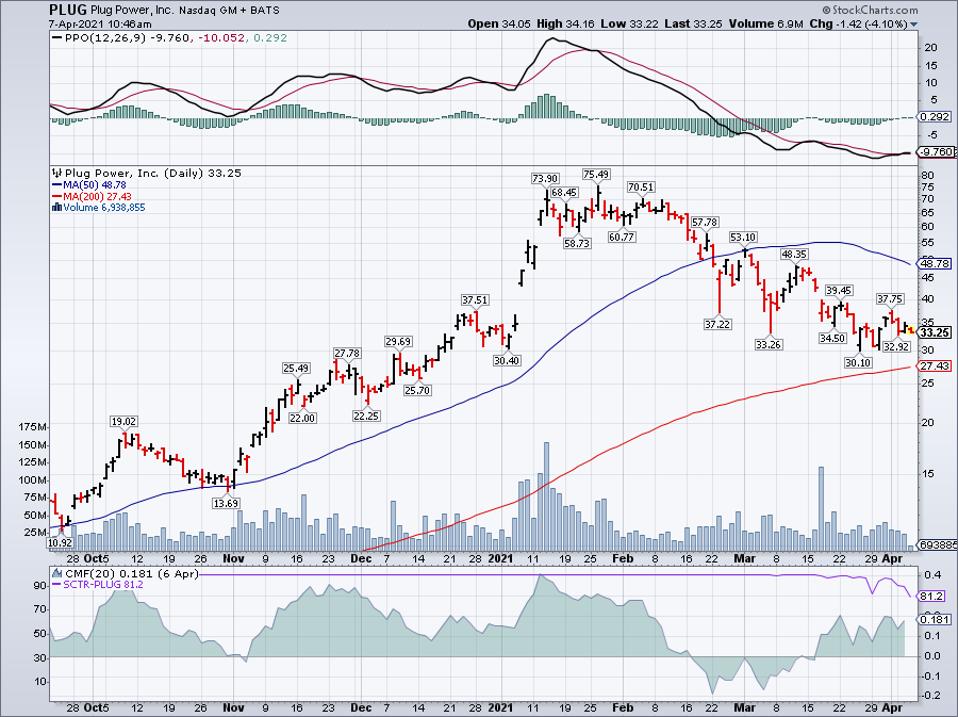Click the 30.10 low price label

[x=858, y=362]
